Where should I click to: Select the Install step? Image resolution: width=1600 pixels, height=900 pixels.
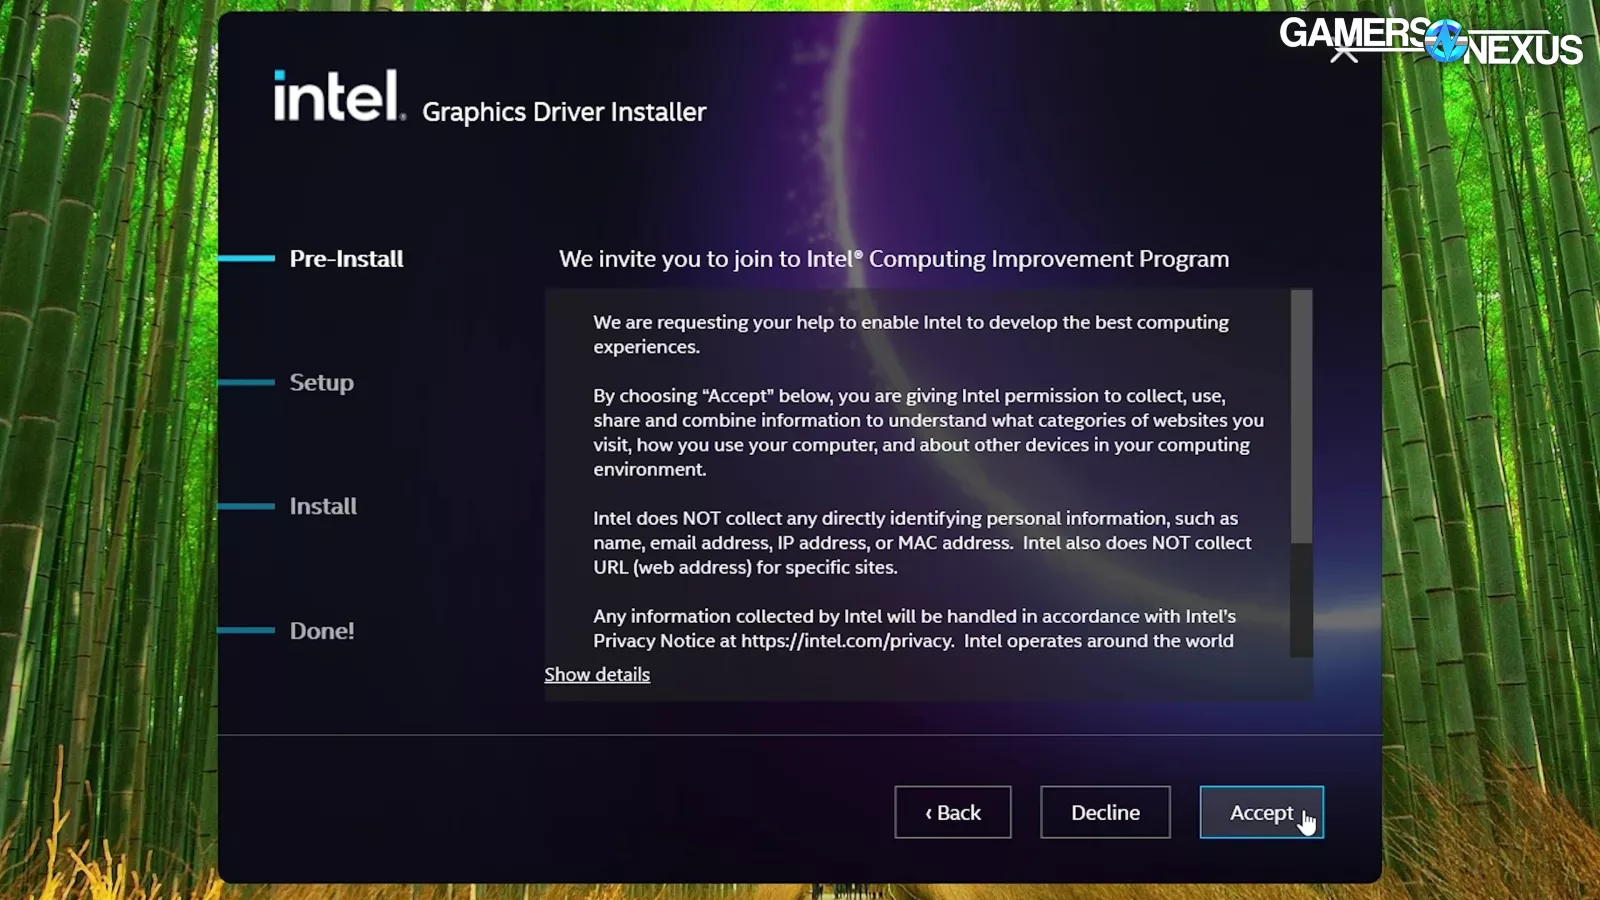coord(322,506)
